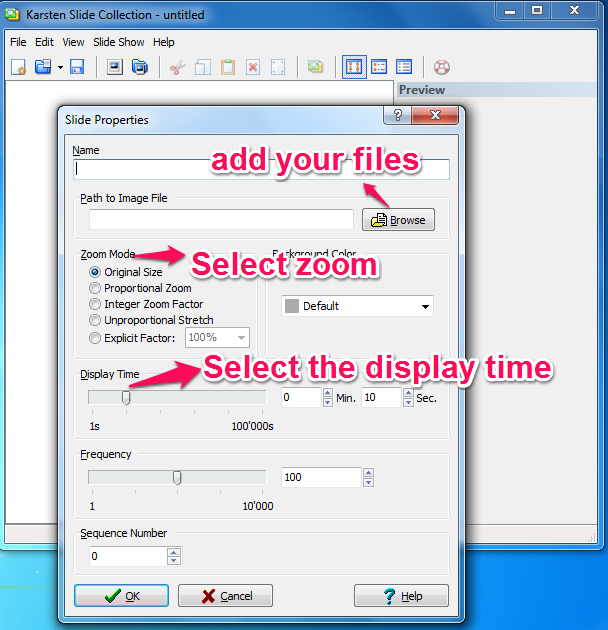Choose Unproportional Stretch zoom mode
Viewport: 608px width, 630px height.
(151, 320)
